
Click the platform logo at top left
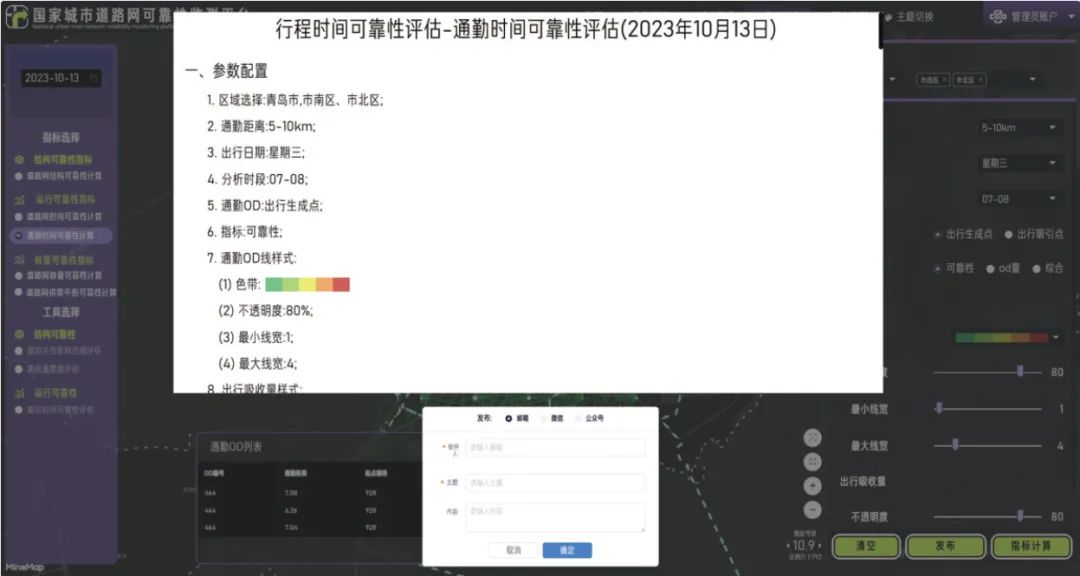(x=17, y=17)
